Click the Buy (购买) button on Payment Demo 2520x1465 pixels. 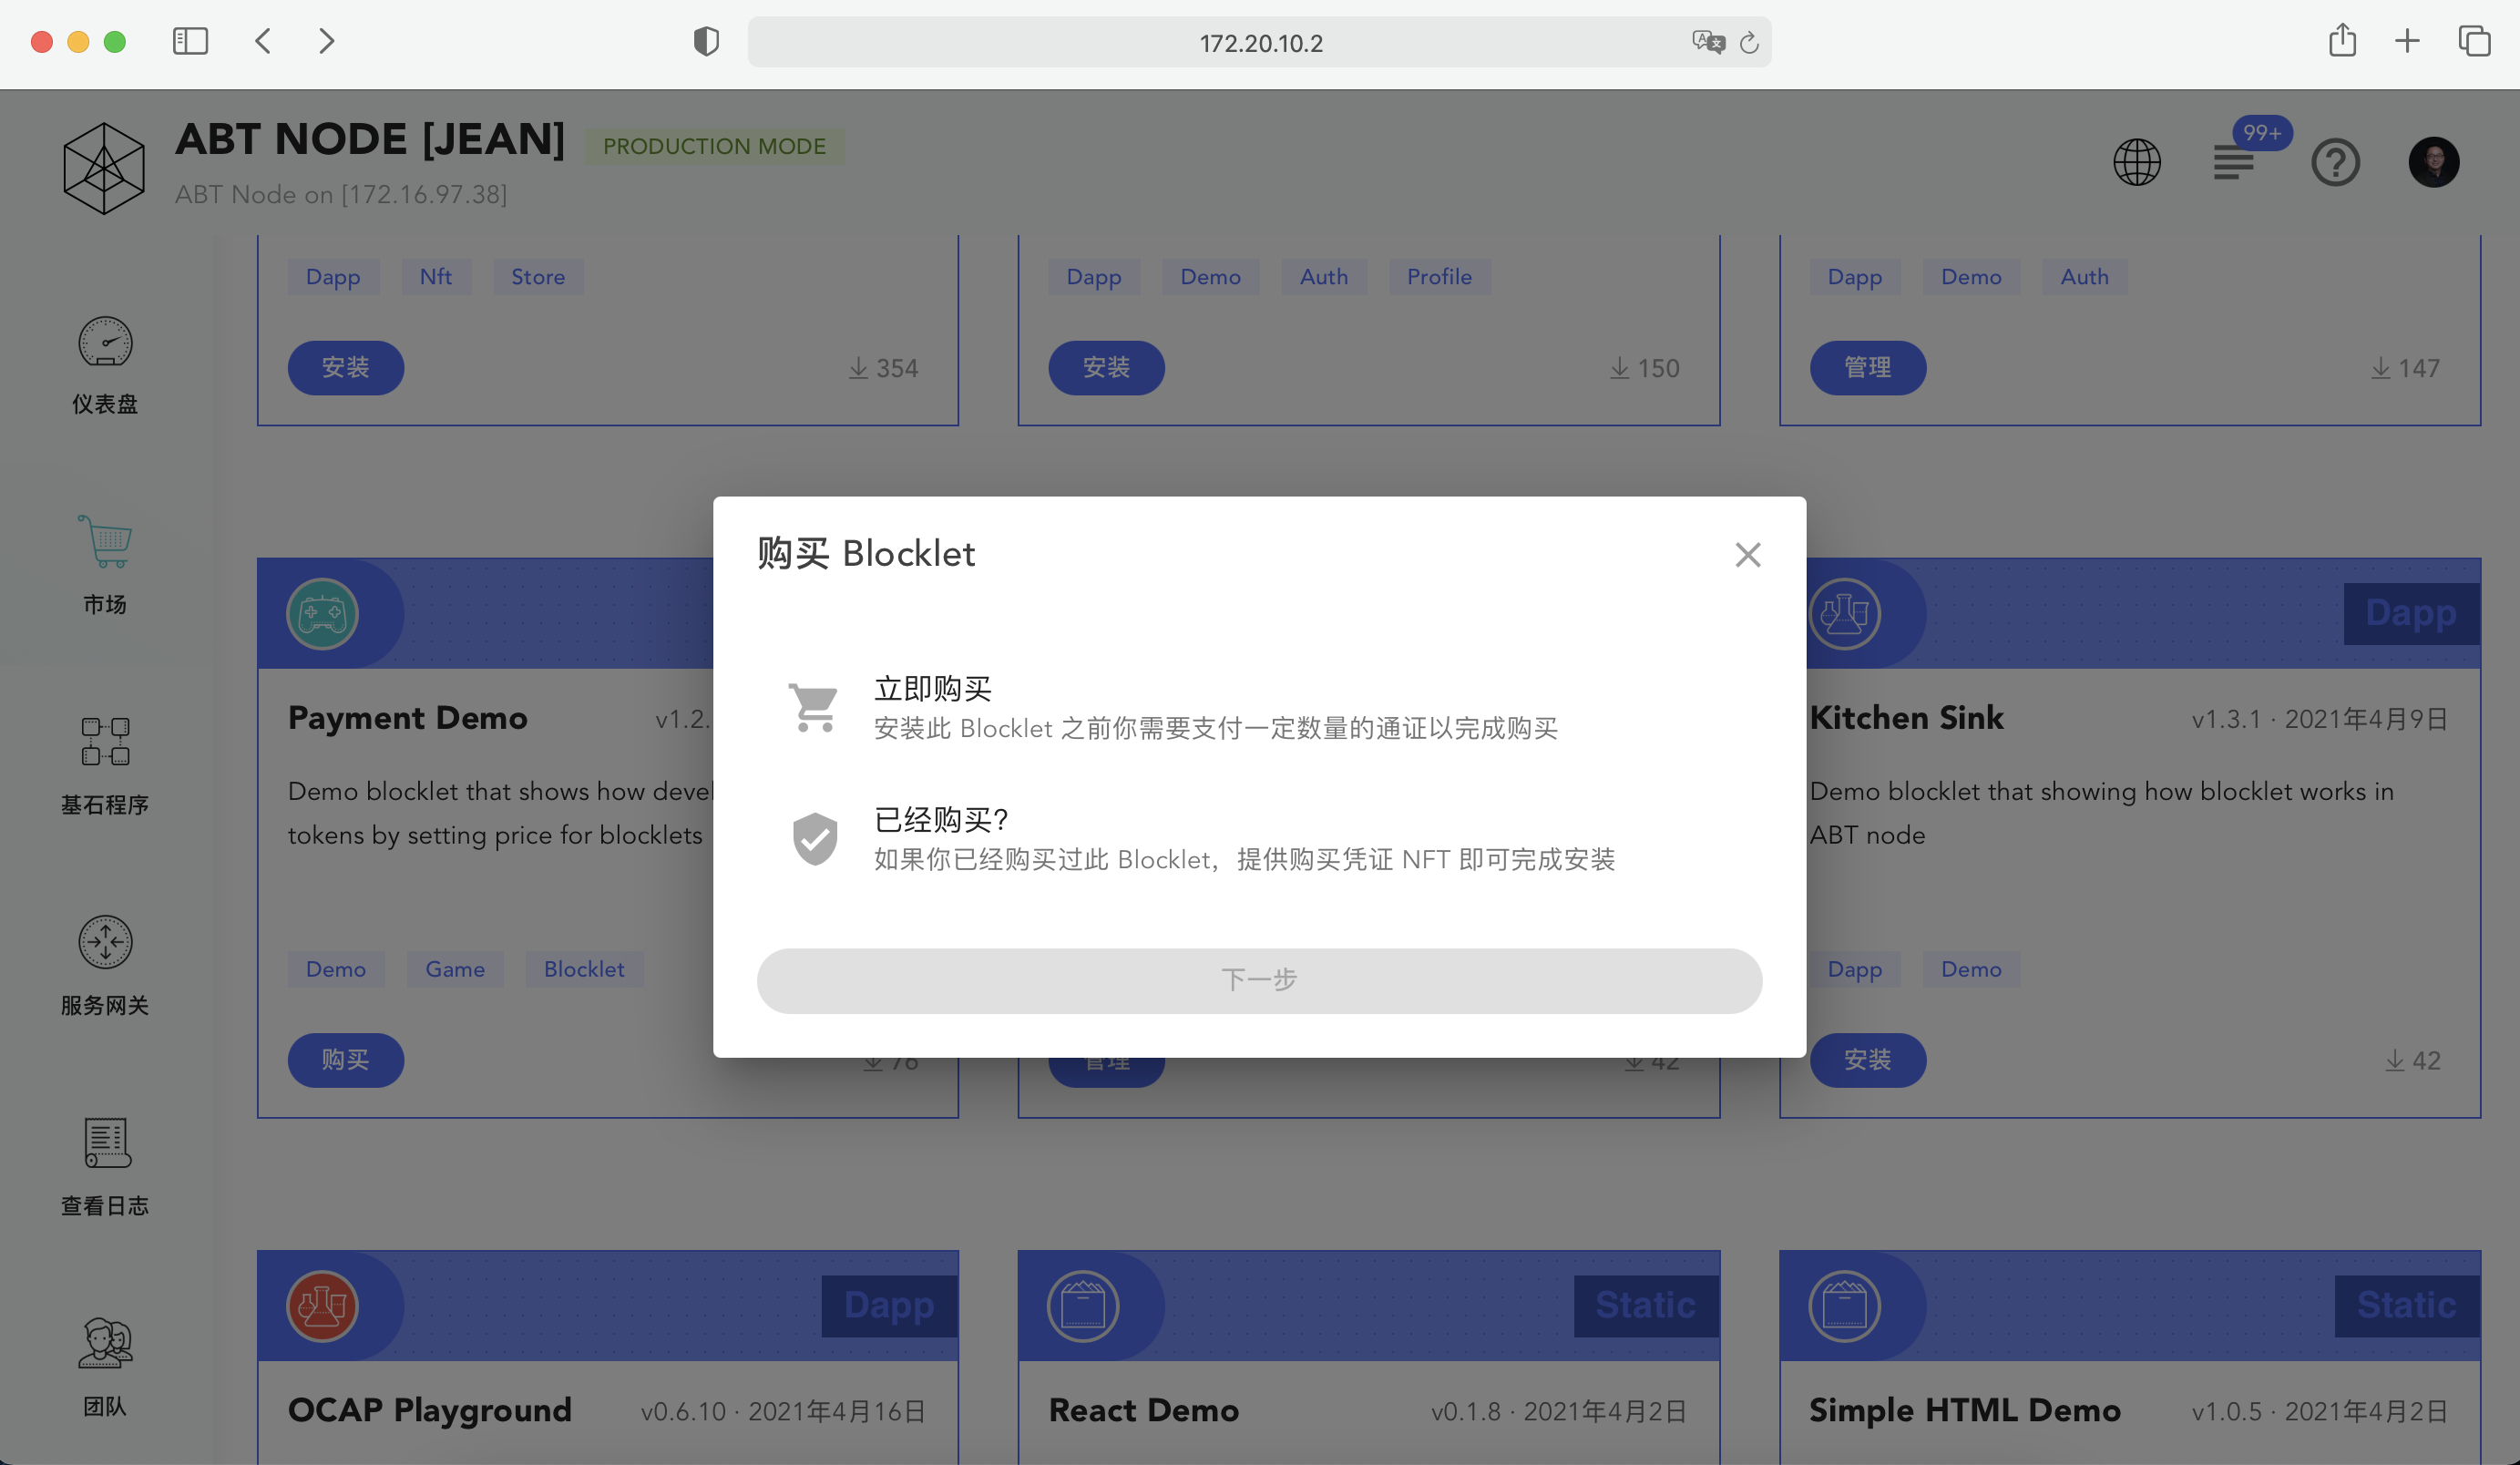[345, 1060]
